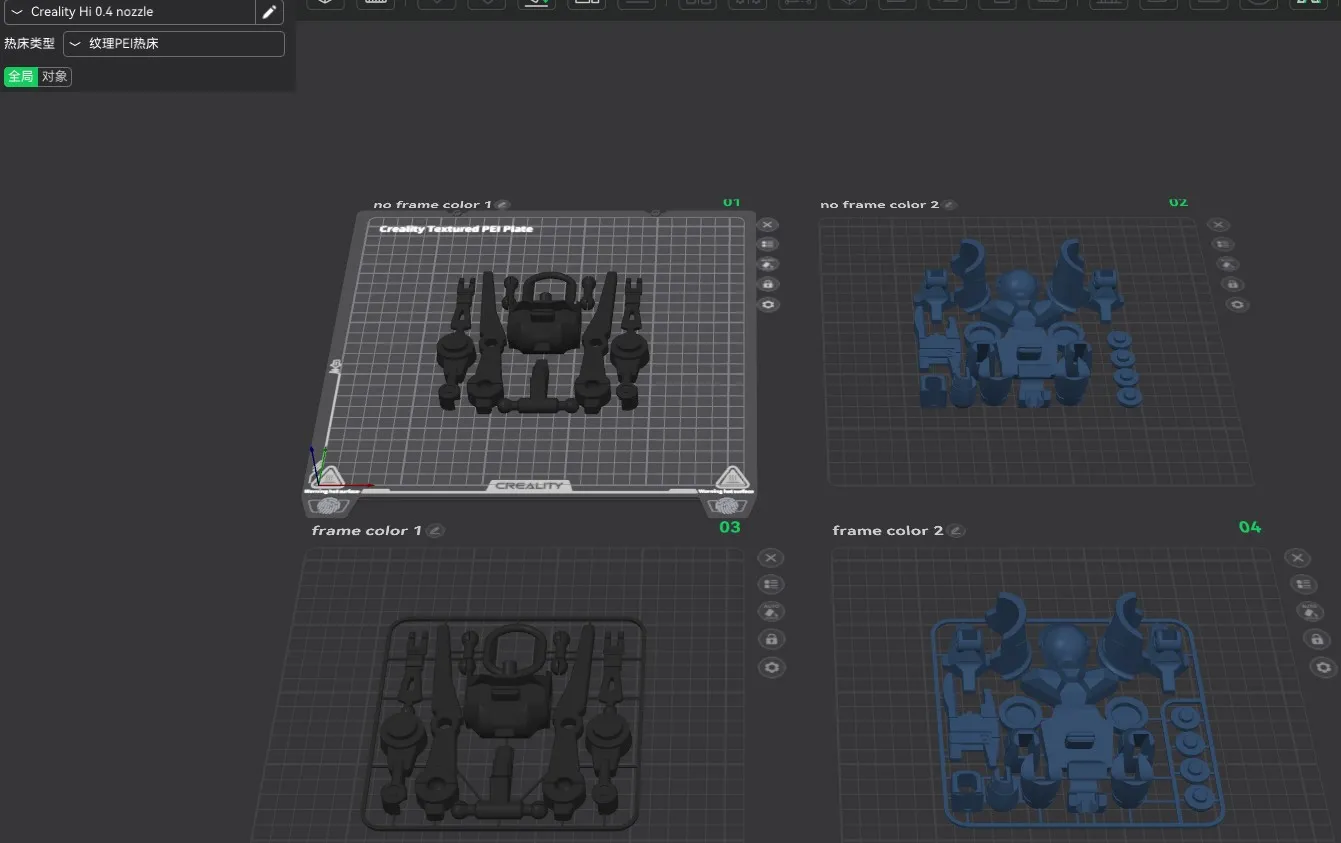Rename plate 'no frame color 1' using pencil icon

502,204
